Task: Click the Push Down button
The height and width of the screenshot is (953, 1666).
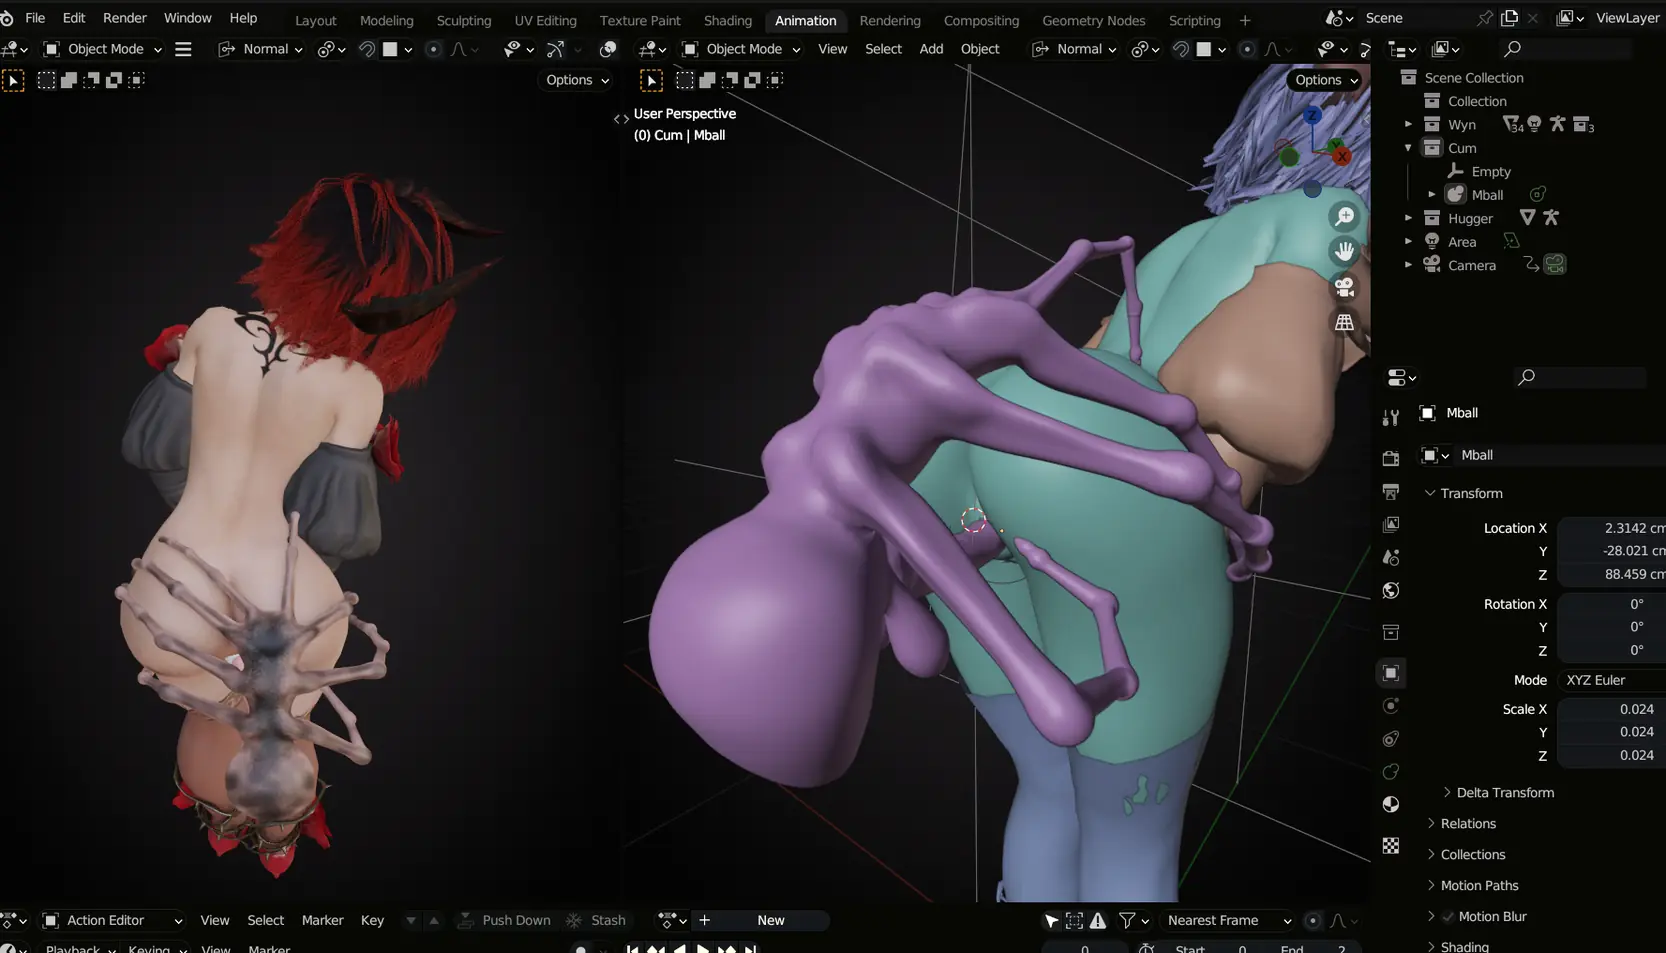Action: click(x=515, y=920)
